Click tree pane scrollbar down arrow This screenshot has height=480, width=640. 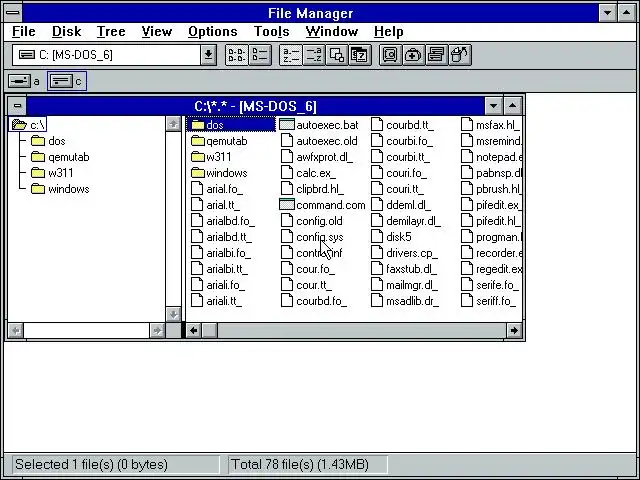[x=173, y=314]
